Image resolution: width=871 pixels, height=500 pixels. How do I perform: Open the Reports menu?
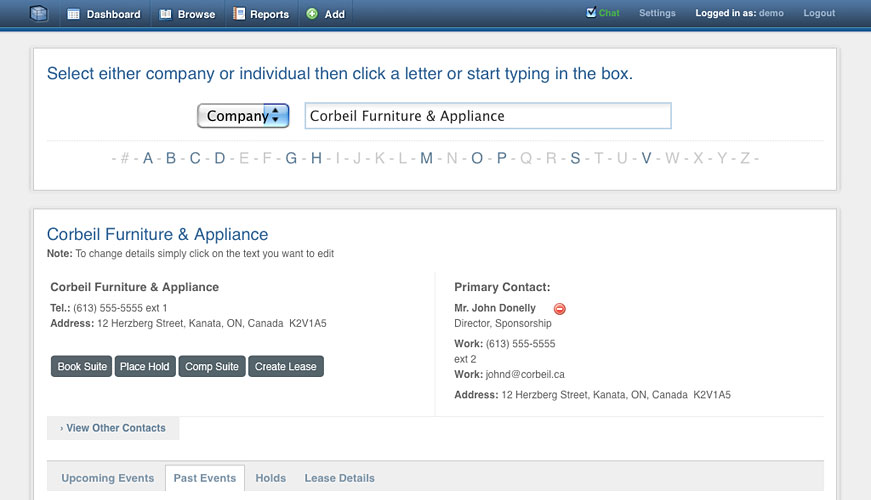[x=269, y=14]
